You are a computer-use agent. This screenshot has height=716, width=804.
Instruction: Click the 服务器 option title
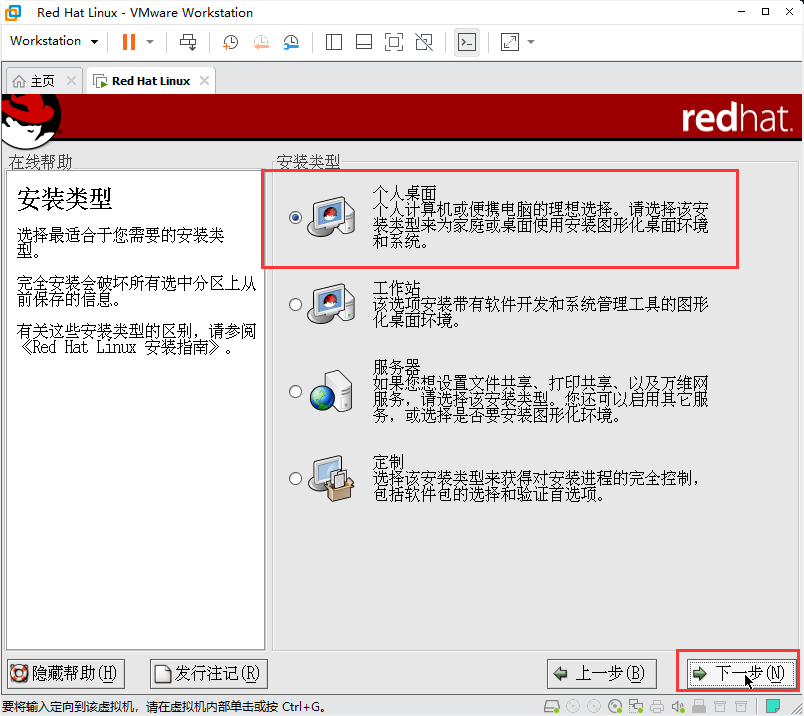[396, 367]
